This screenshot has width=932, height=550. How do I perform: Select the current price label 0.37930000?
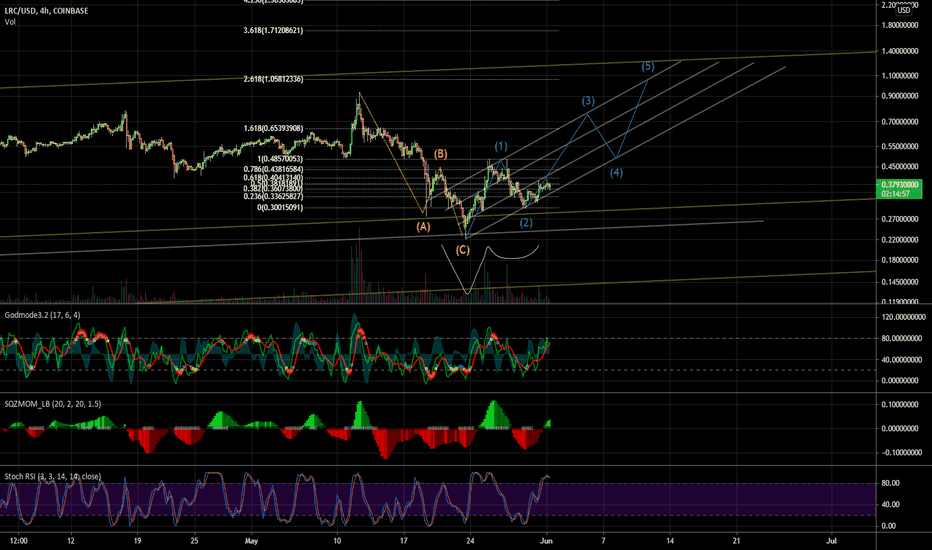[x=899, y=185]
